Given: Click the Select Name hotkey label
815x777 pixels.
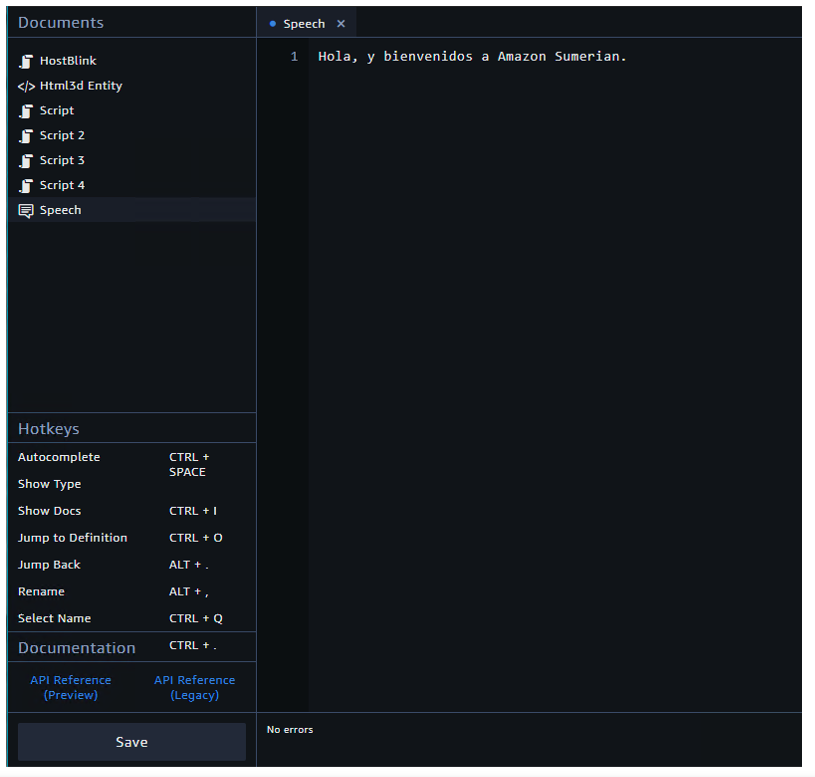Looking at the screenshot, I should [x=54, y=618].
